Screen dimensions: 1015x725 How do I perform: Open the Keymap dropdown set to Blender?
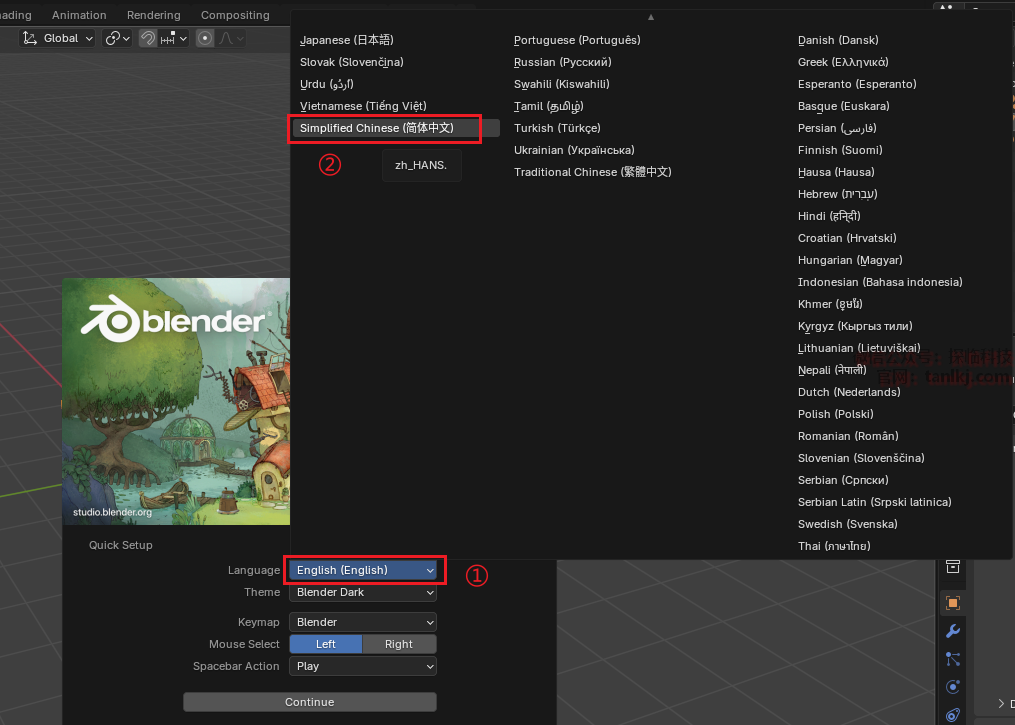(363, 622)
